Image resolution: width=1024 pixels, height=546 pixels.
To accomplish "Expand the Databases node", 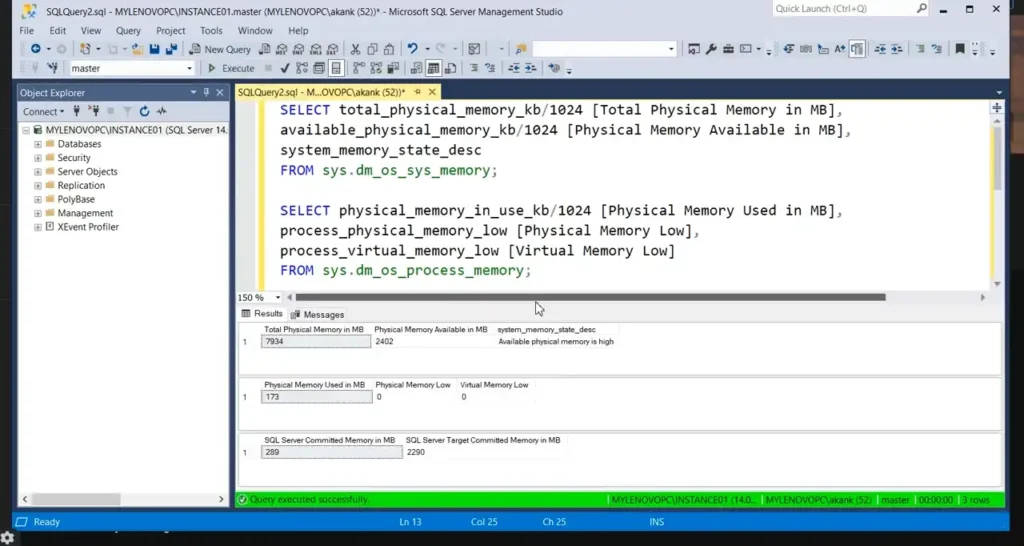I will [38, 144].
